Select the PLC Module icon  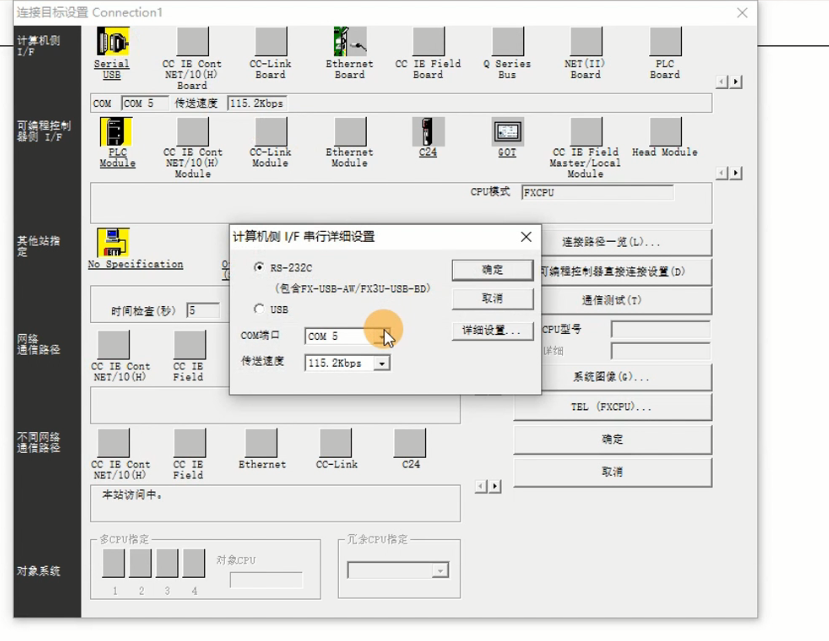(116, 133)
